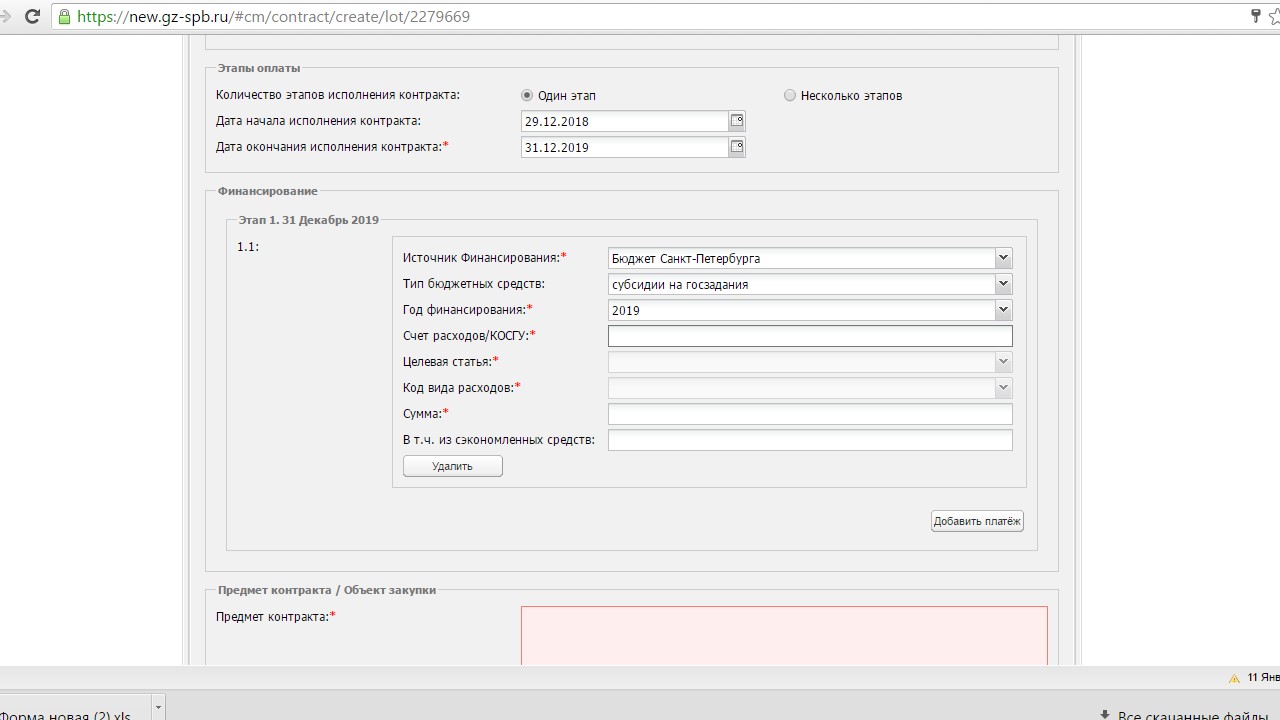Open the 'Целевая статья' dropdown
This screenshot has width=1280, height=720.
coord(1003,362)
